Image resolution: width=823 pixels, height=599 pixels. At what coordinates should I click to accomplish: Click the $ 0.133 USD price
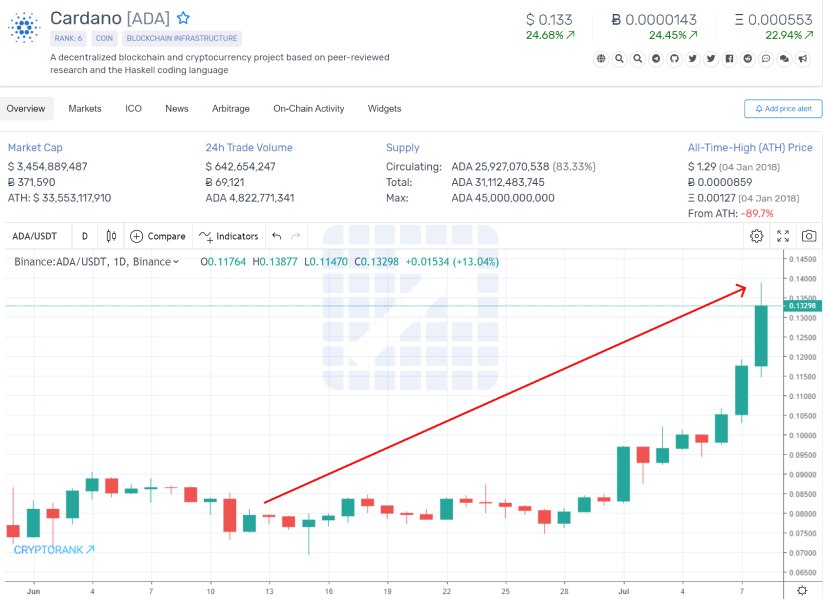click(549, 20)
